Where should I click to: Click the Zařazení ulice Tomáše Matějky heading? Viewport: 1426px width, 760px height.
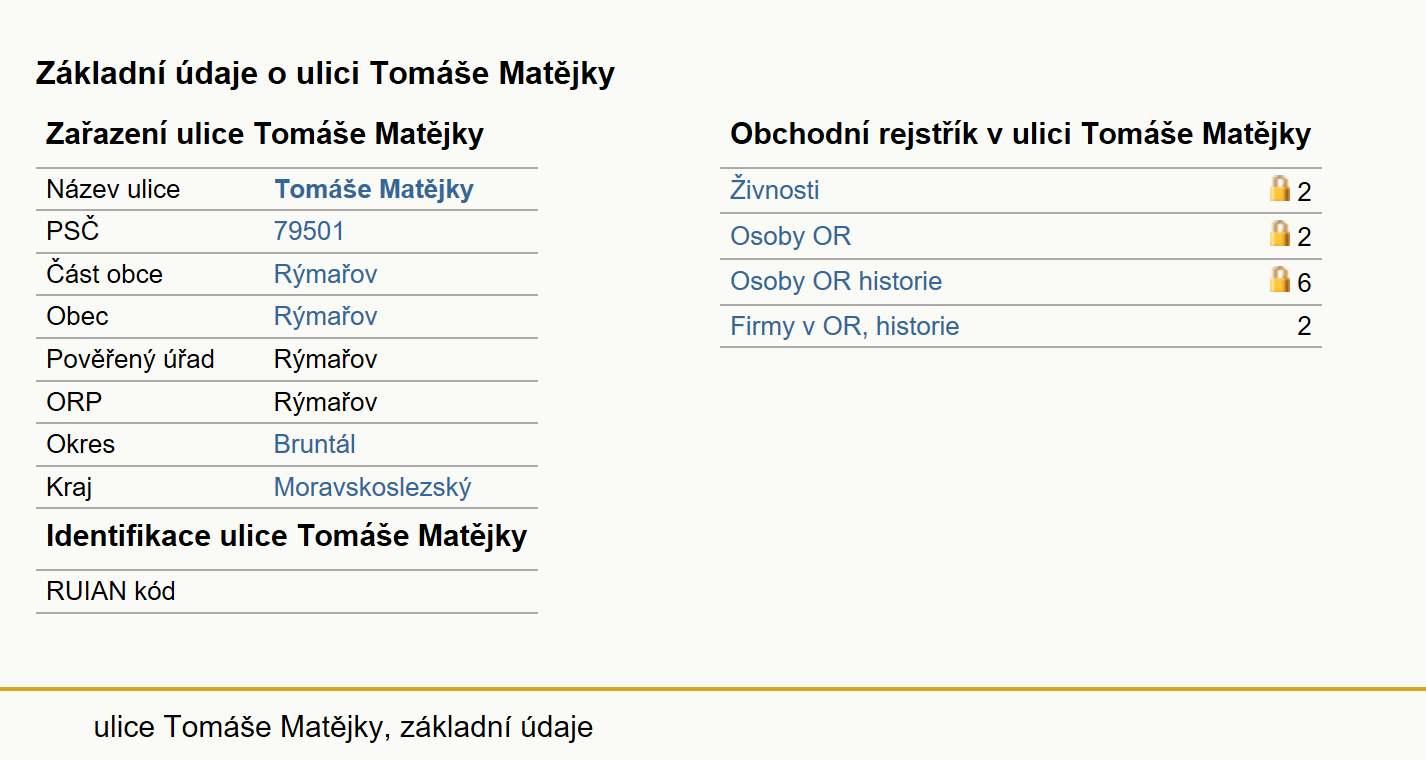(265, 134)
